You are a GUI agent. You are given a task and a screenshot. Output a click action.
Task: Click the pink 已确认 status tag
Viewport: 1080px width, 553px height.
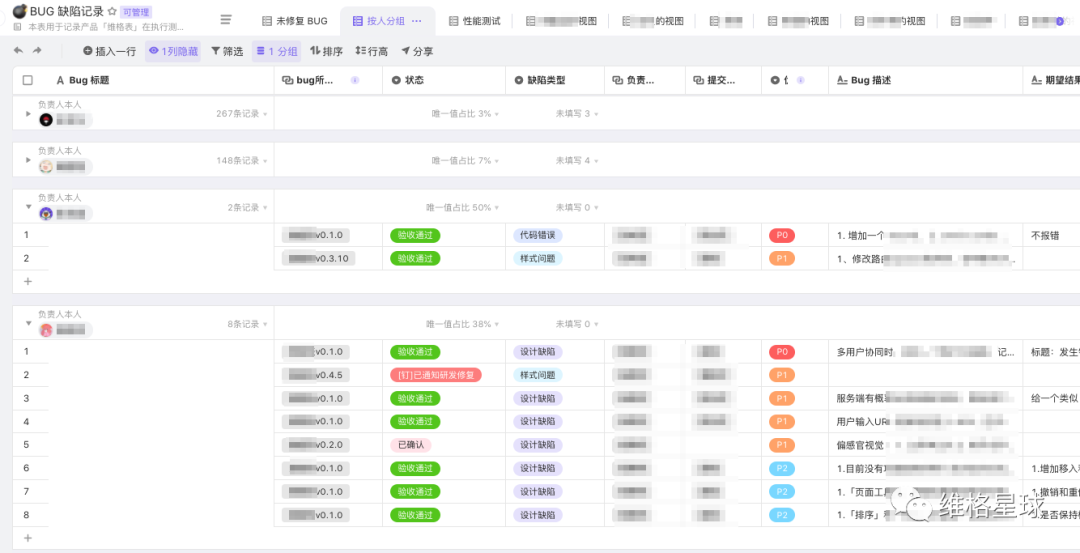[x=411, y=445]
